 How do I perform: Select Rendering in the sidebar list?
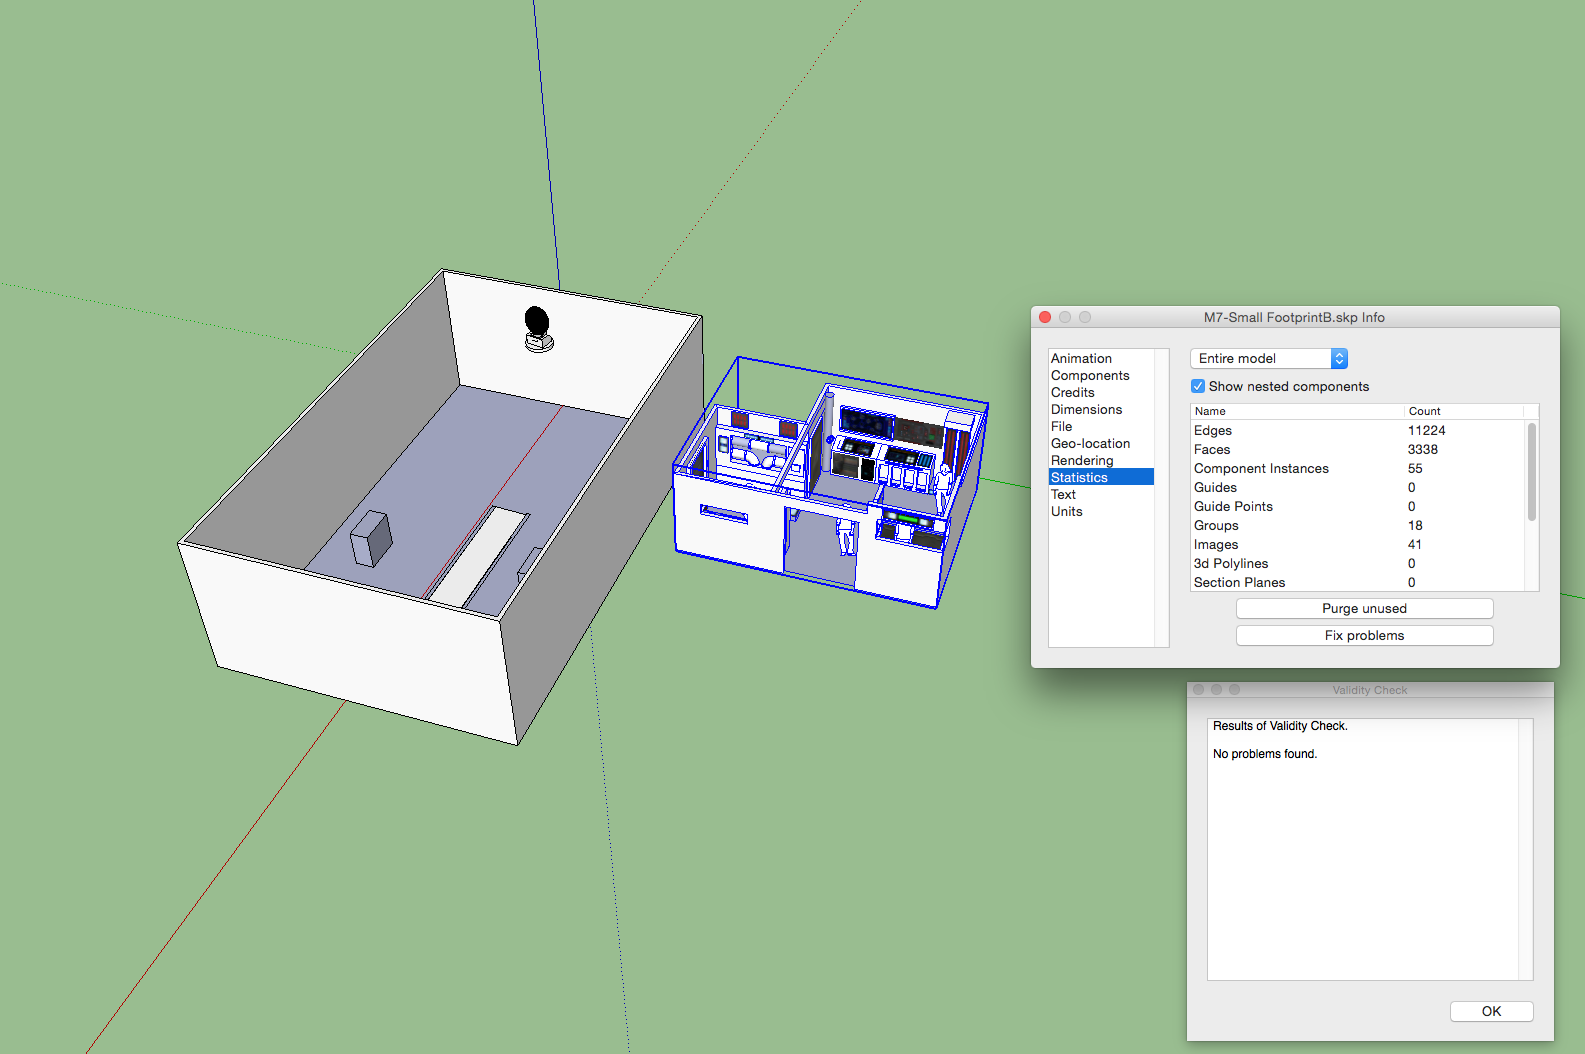tap(1082, 460)
